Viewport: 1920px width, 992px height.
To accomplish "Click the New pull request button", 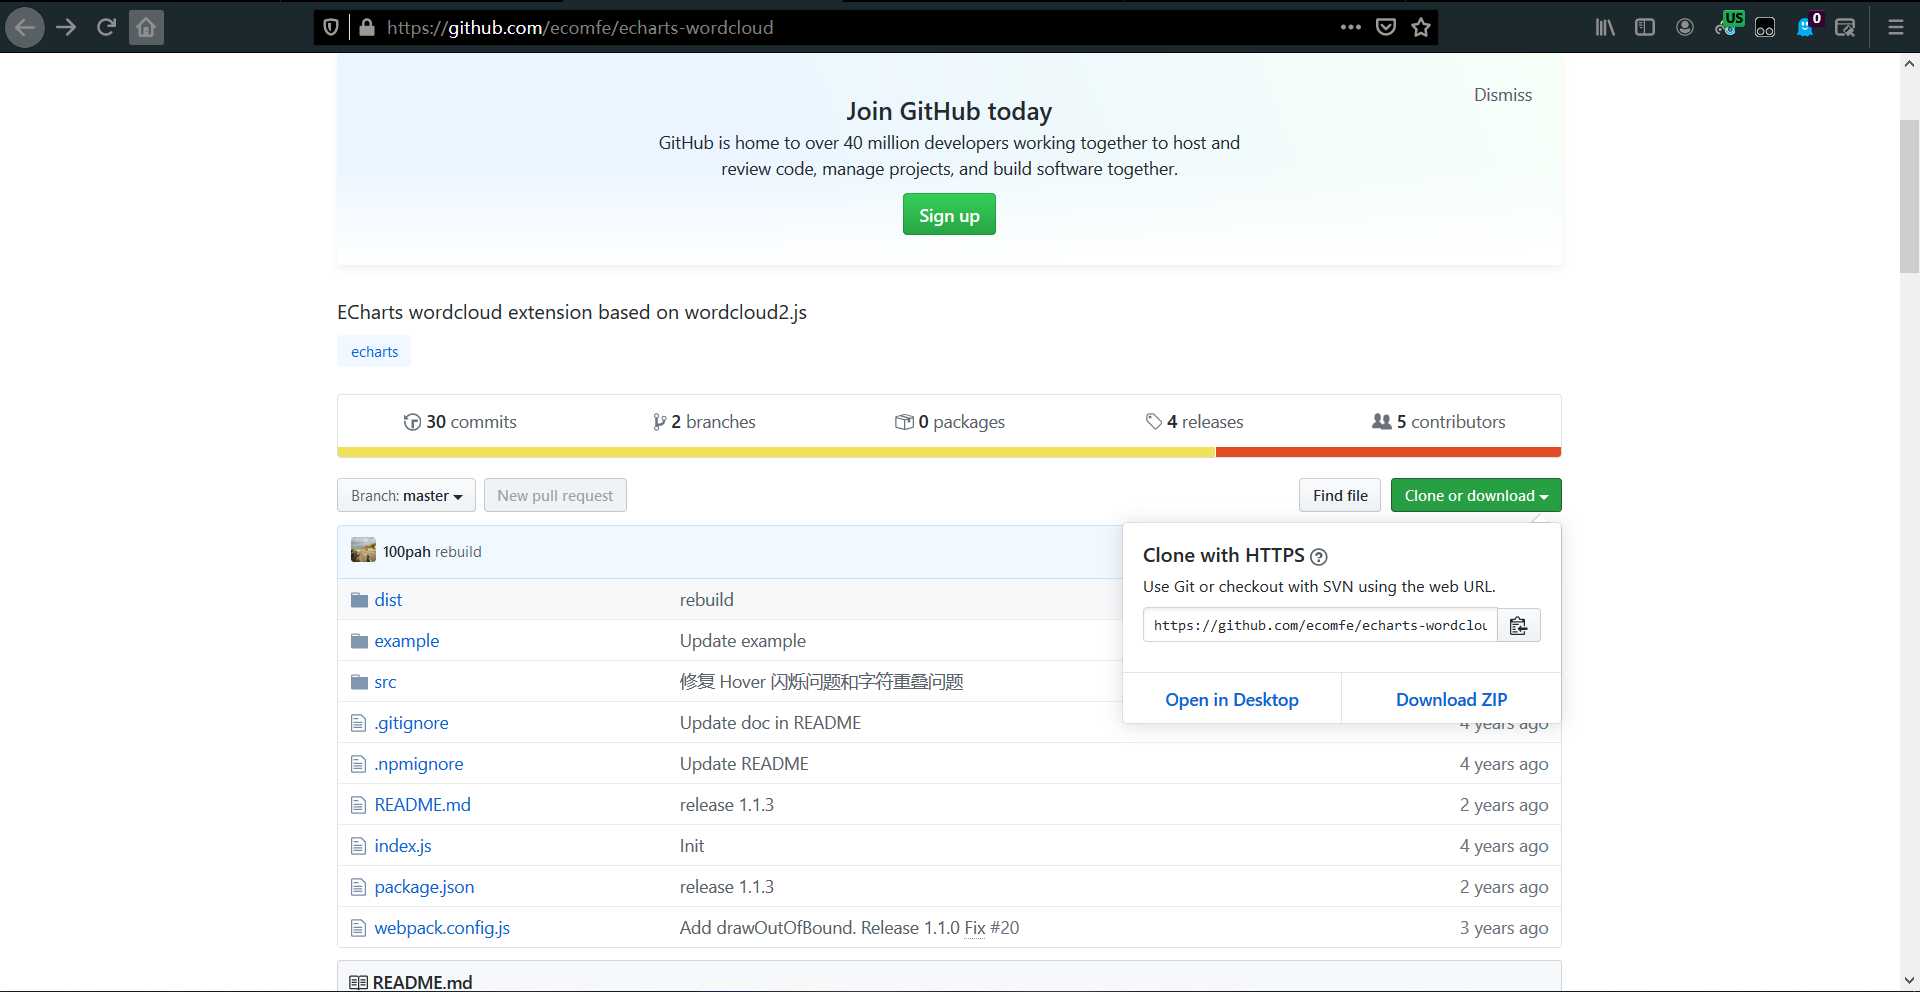I will (555, 495).
